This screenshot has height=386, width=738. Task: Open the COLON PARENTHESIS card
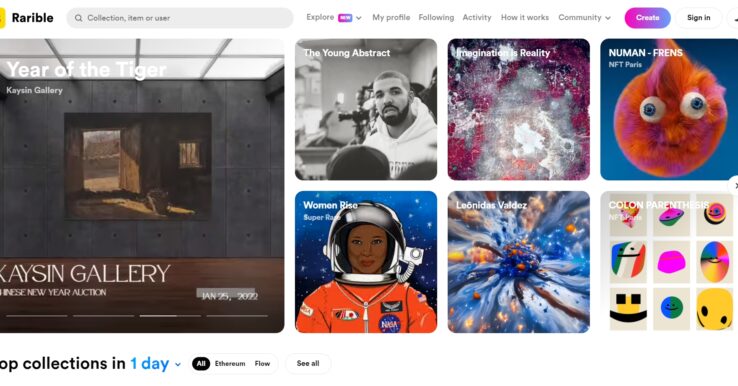[x=669, y=262]
